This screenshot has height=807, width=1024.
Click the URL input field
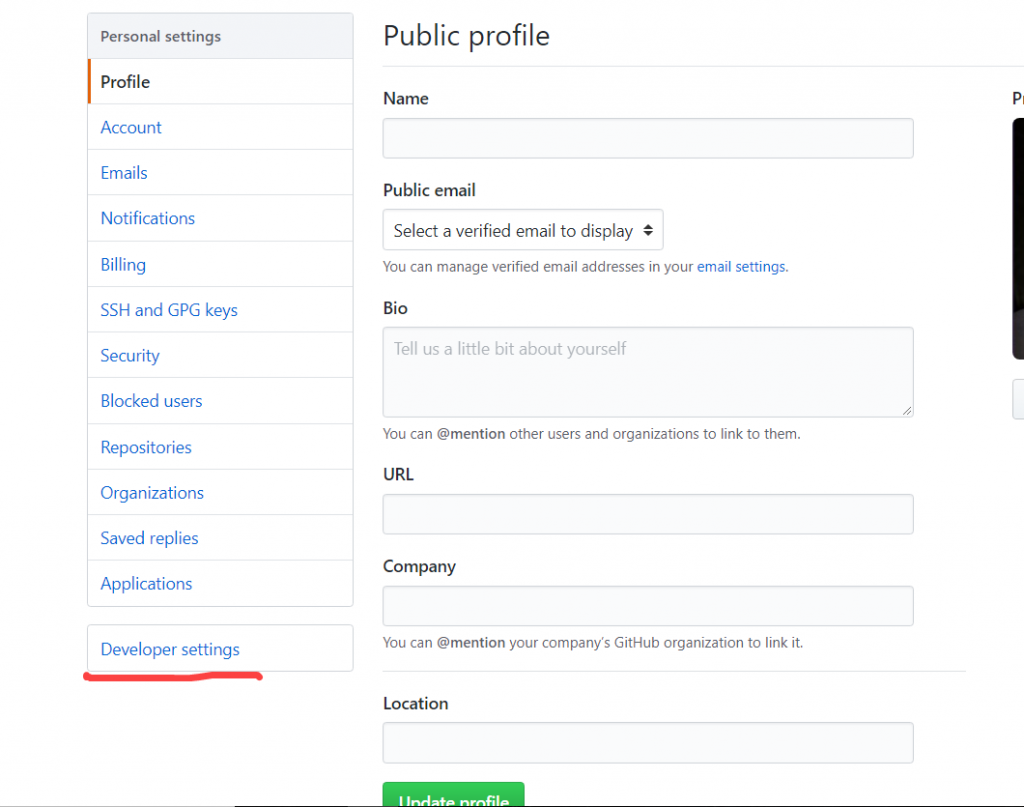point(648,514)
